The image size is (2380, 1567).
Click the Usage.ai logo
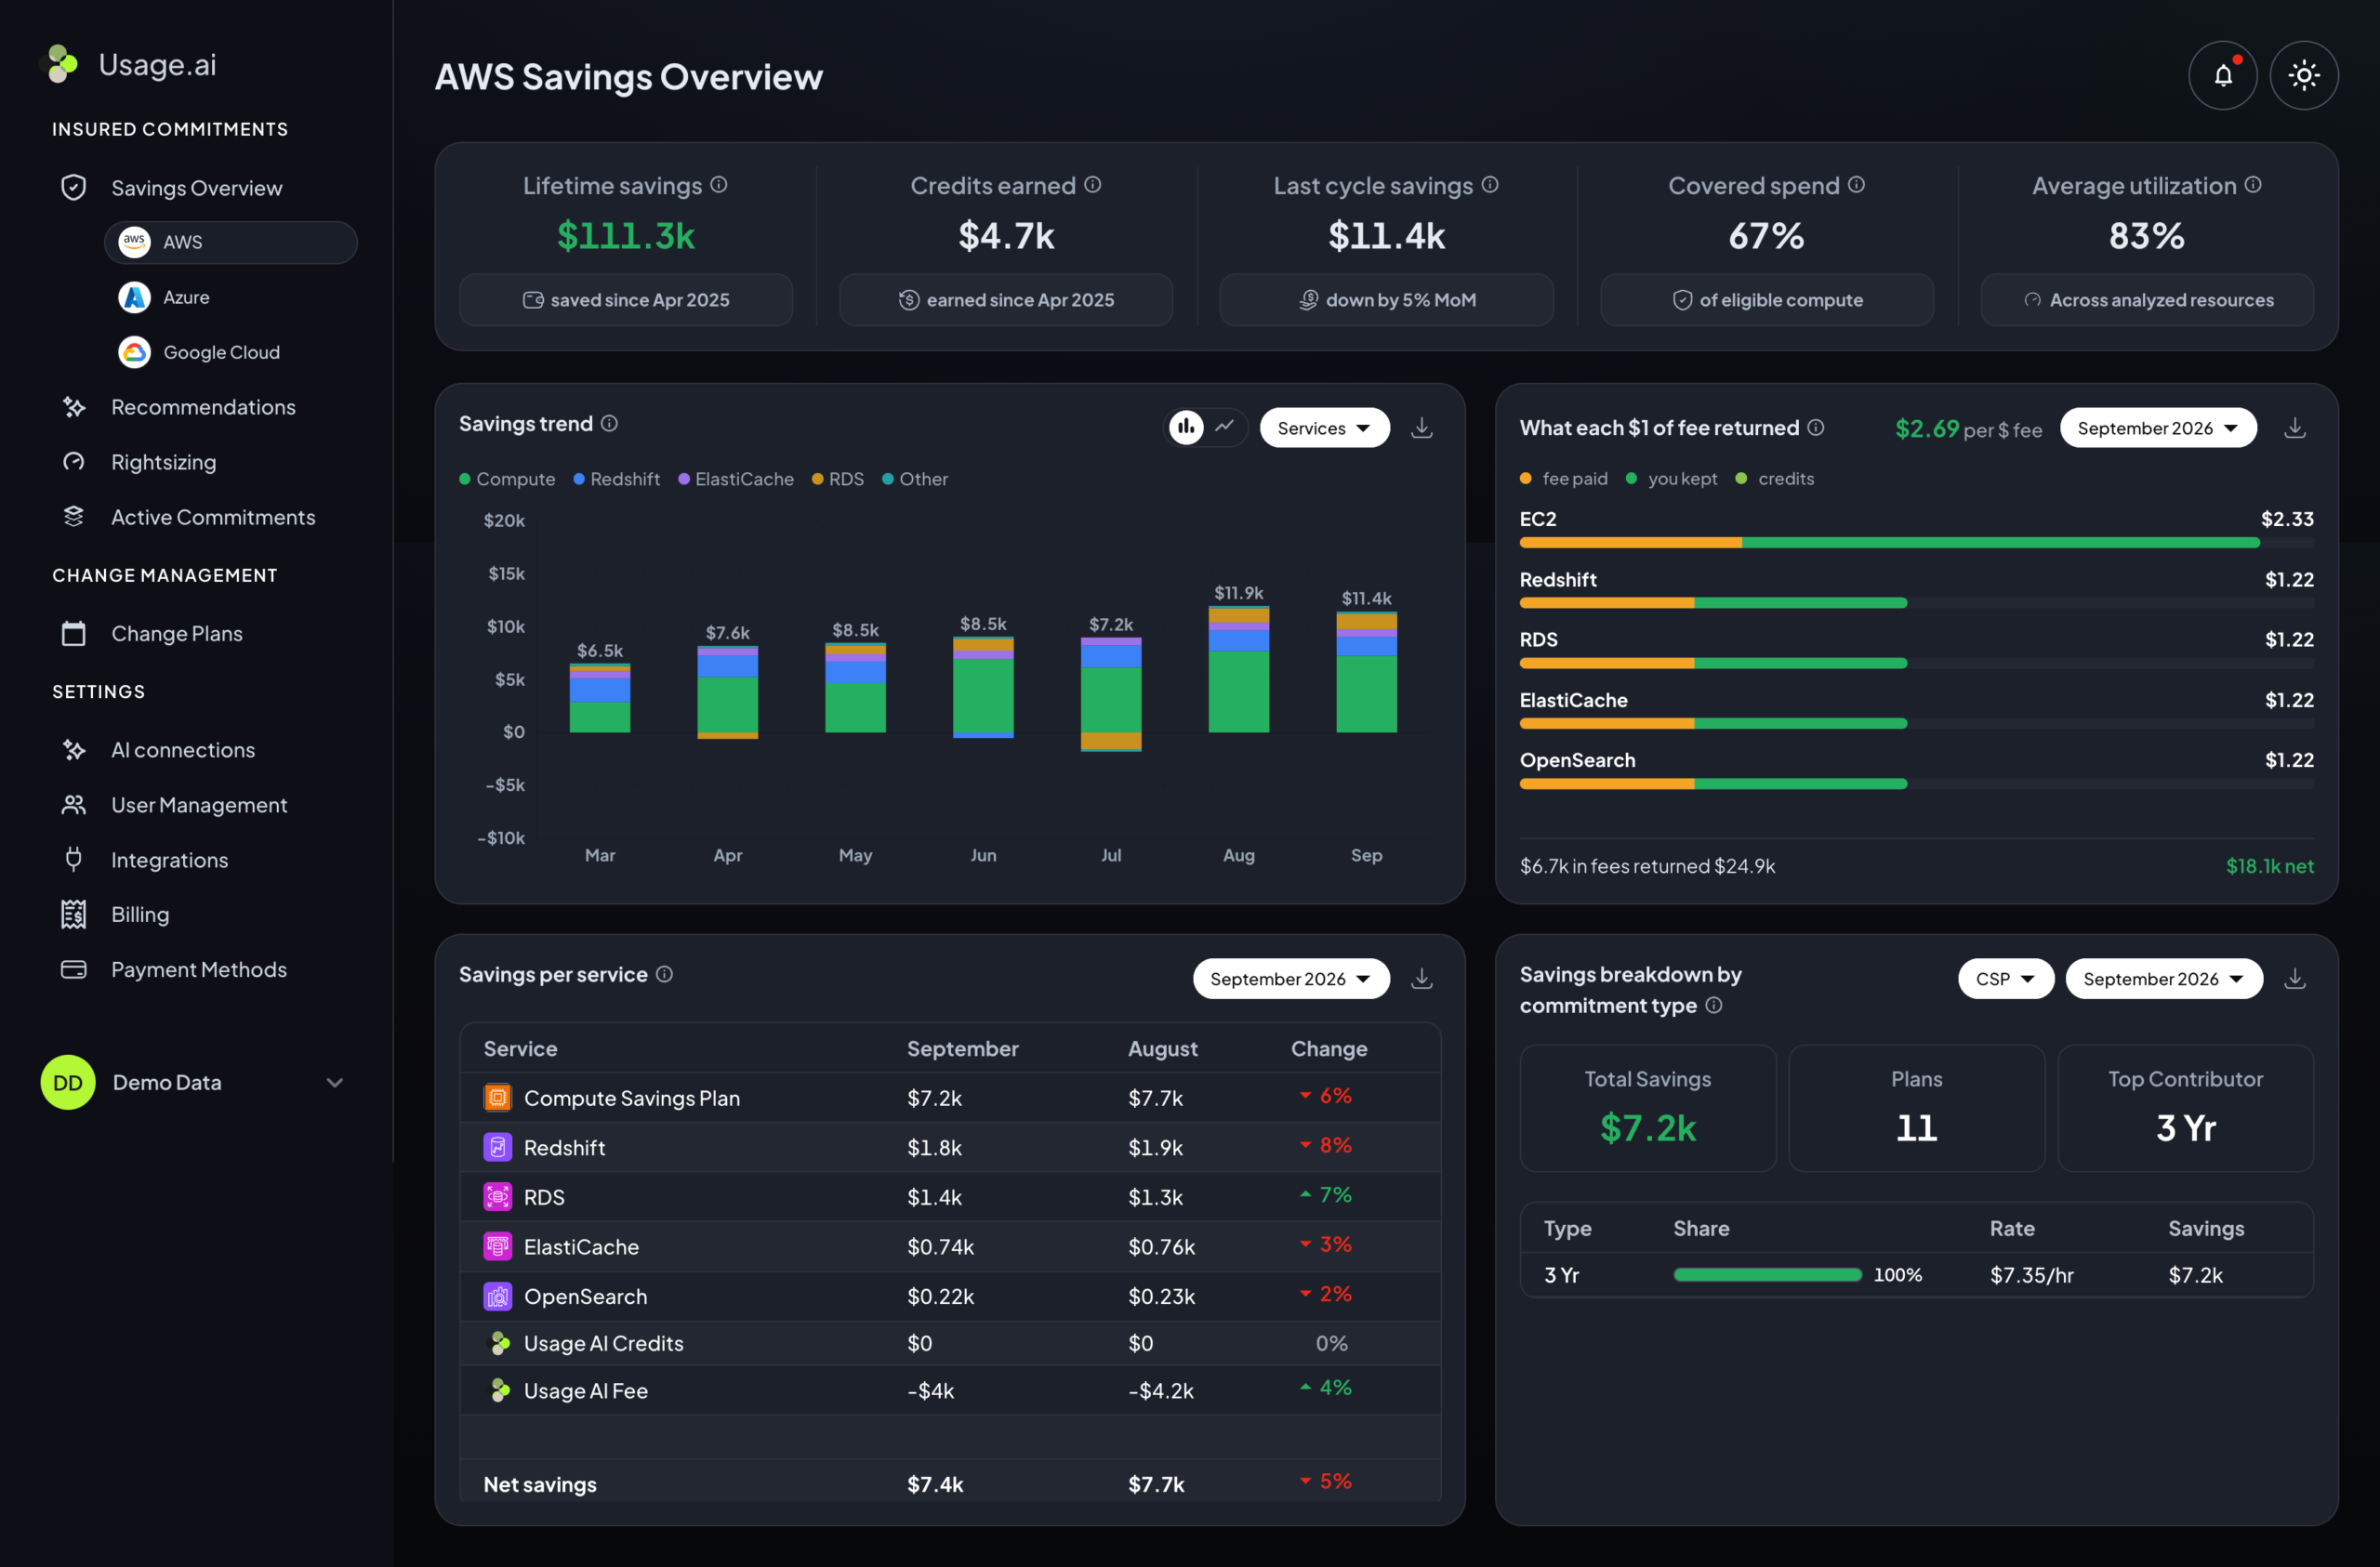point(130,65)
